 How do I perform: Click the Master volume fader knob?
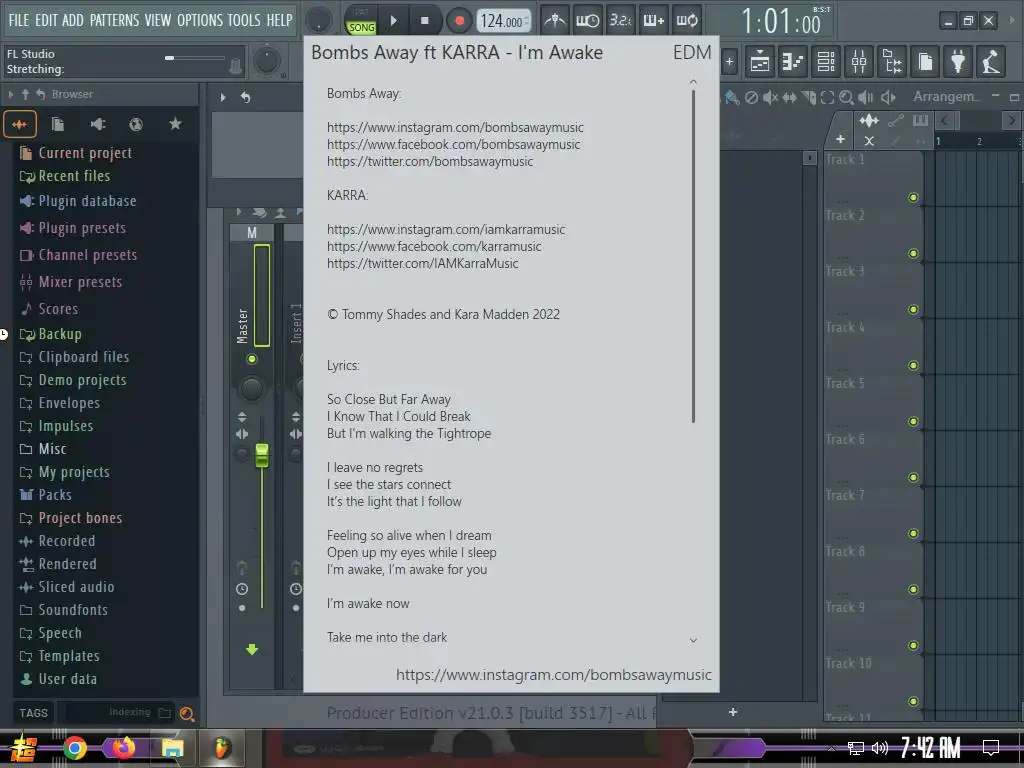coord(262,455)
